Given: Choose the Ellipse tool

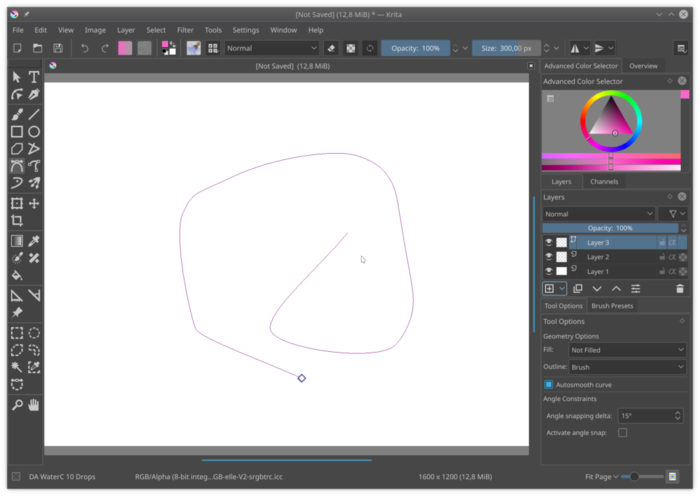Looking at the screenshot, I should pyautogui.click(x=34, y=131).
